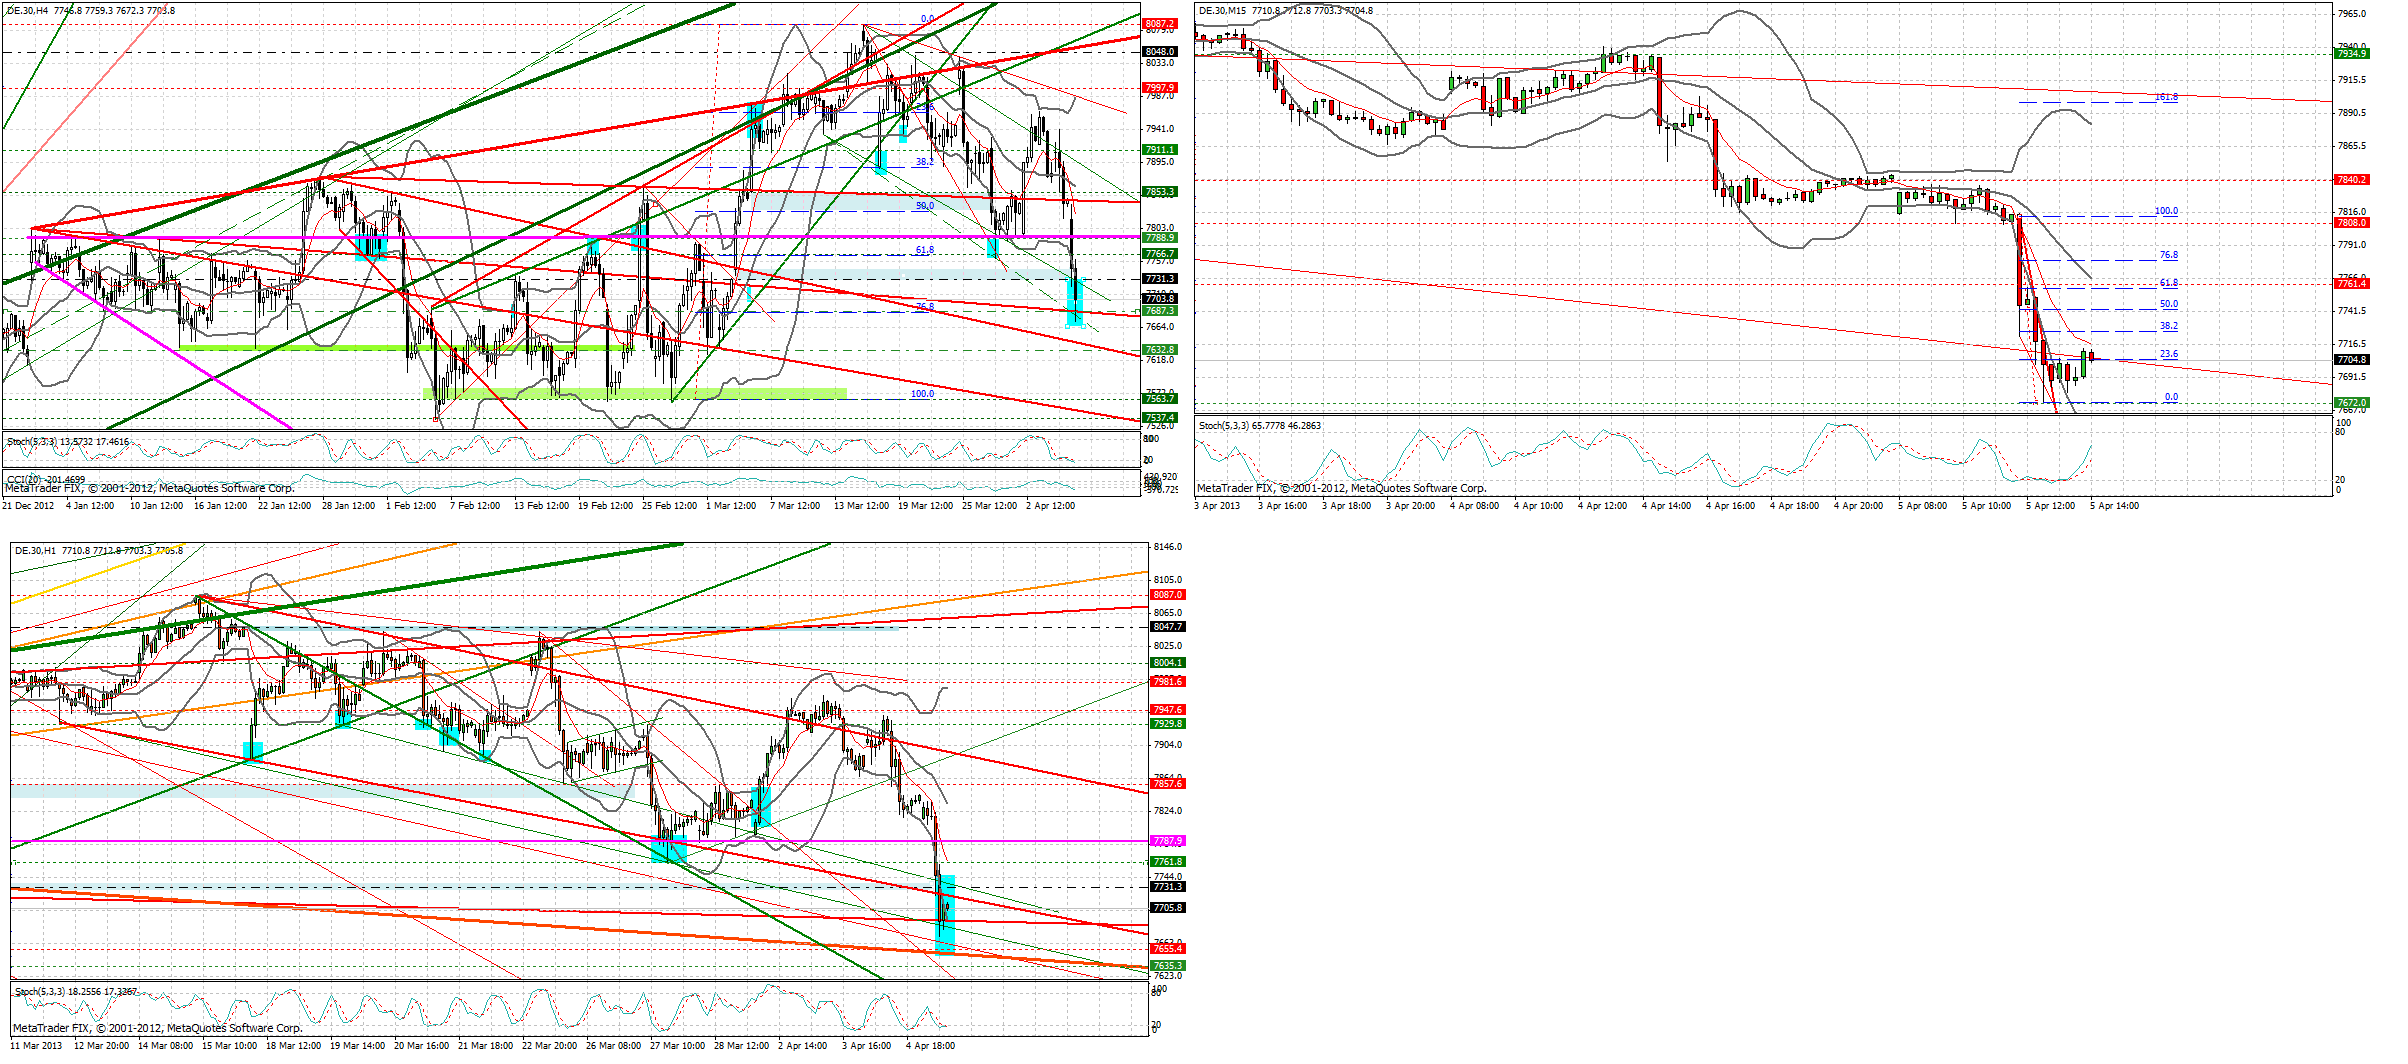This screenshot has width=2408, height=1064.
Task: Click the 7965.0 scale value on M15 chart
Action: (2352, 13)
